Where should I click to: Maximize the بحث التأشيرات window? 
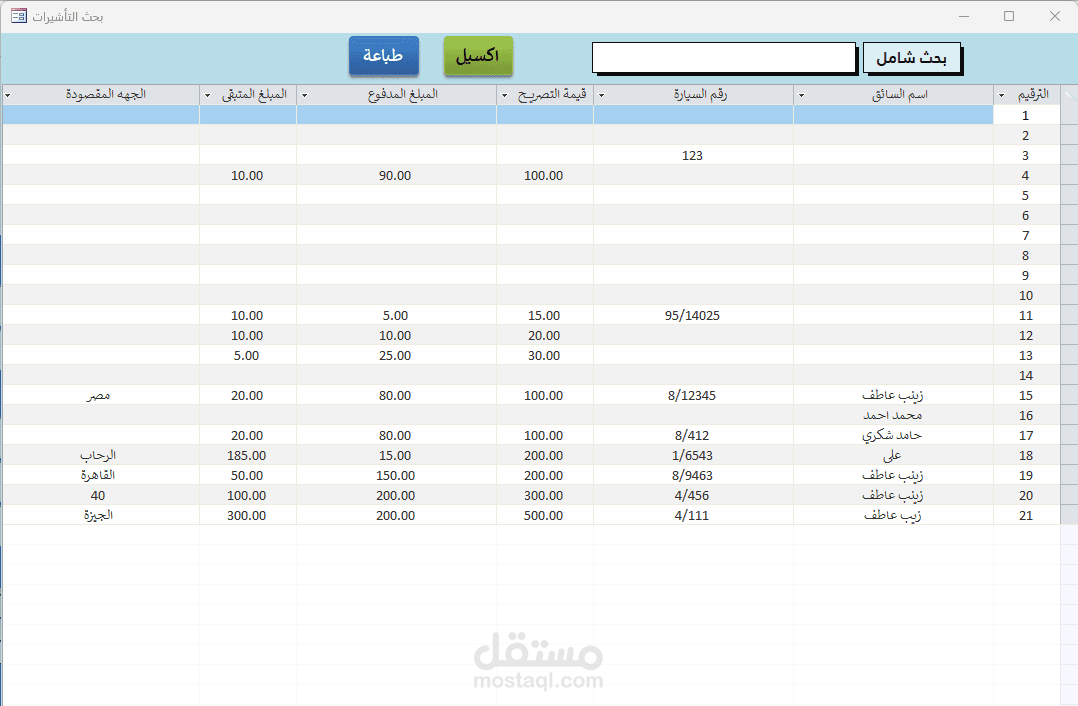[x=1009, y=16]
